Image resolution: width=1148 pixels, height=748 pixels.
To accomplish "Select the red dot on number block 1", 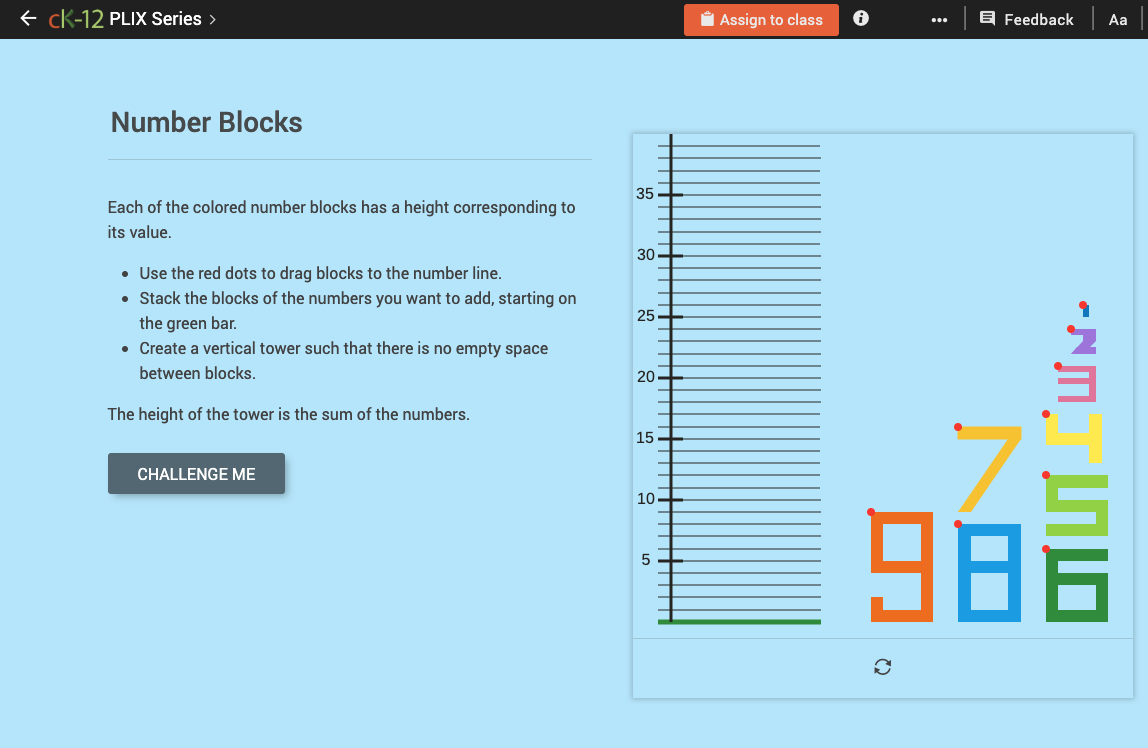I will (x=1082, y=305).
